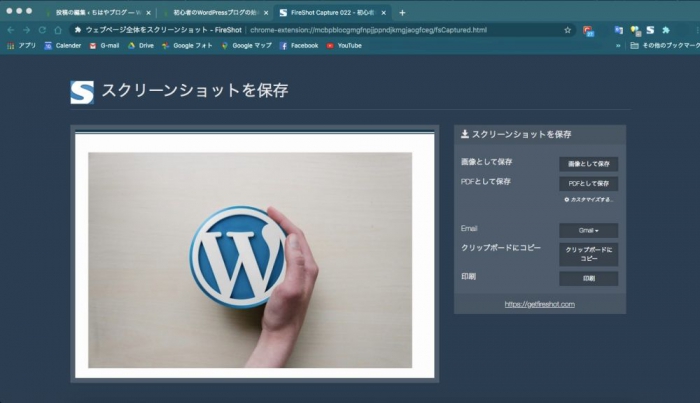This screenshot has width=700, height=403.
Task: Click the address bar URL
Action: (368, 30)
